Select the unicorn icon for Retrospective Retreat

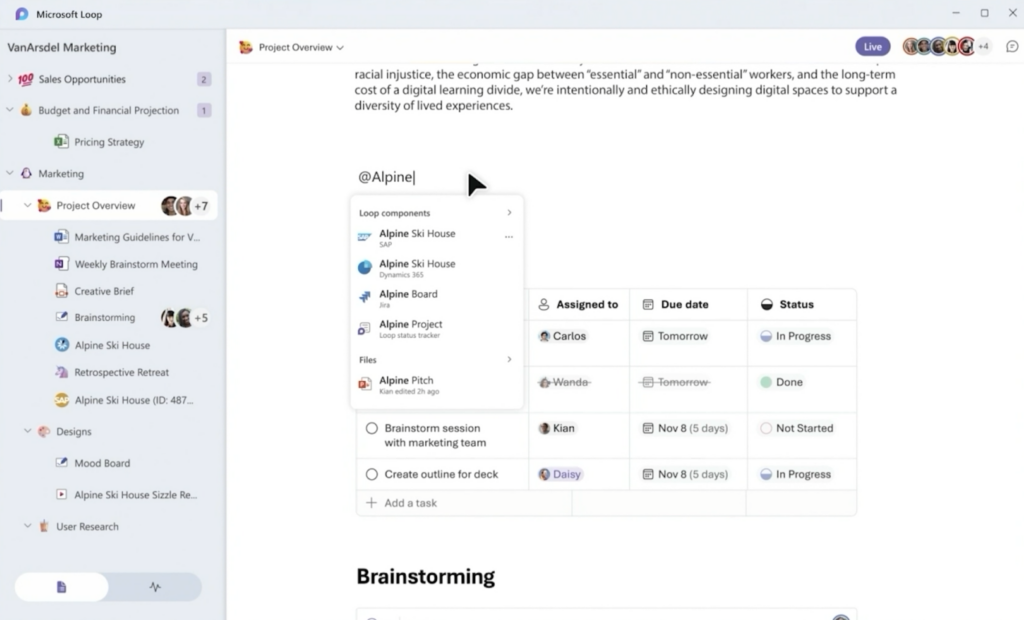coord(61,372)
